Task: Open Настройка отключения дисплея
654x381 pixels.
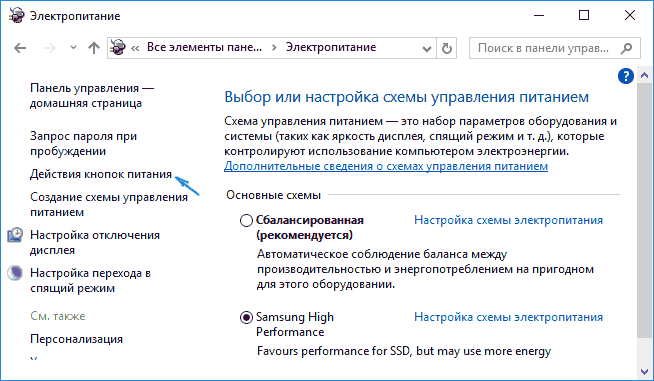Action: 95,242
